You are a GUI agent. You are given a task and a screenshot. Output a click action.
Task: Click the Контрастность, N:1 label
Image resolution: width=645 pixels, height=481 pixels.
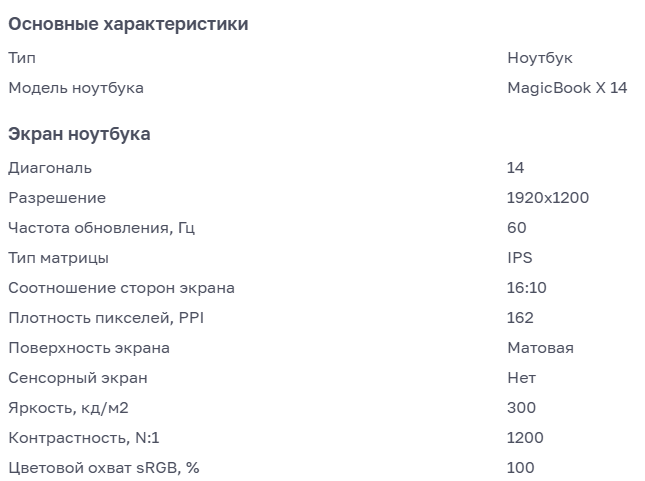(x=84, y=438)
